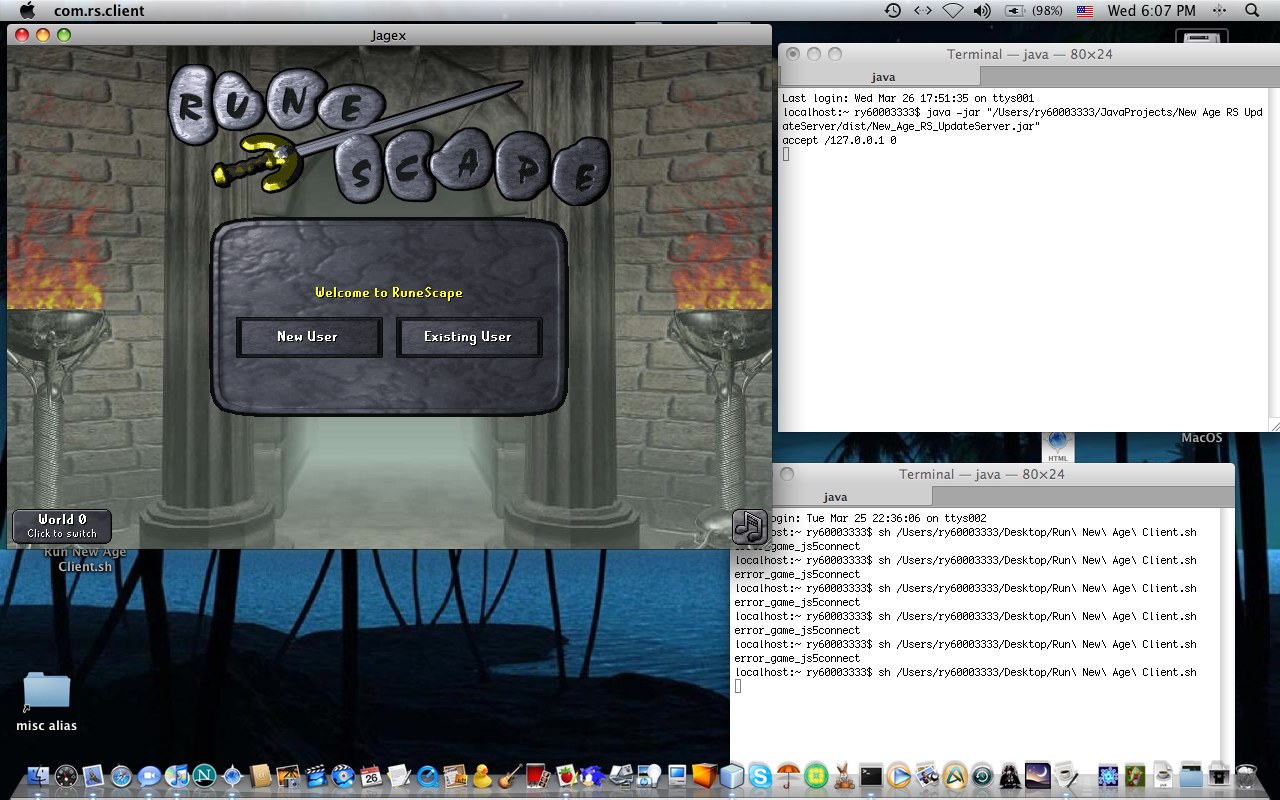Launch iDVD from the Dock

click(343, 776)
